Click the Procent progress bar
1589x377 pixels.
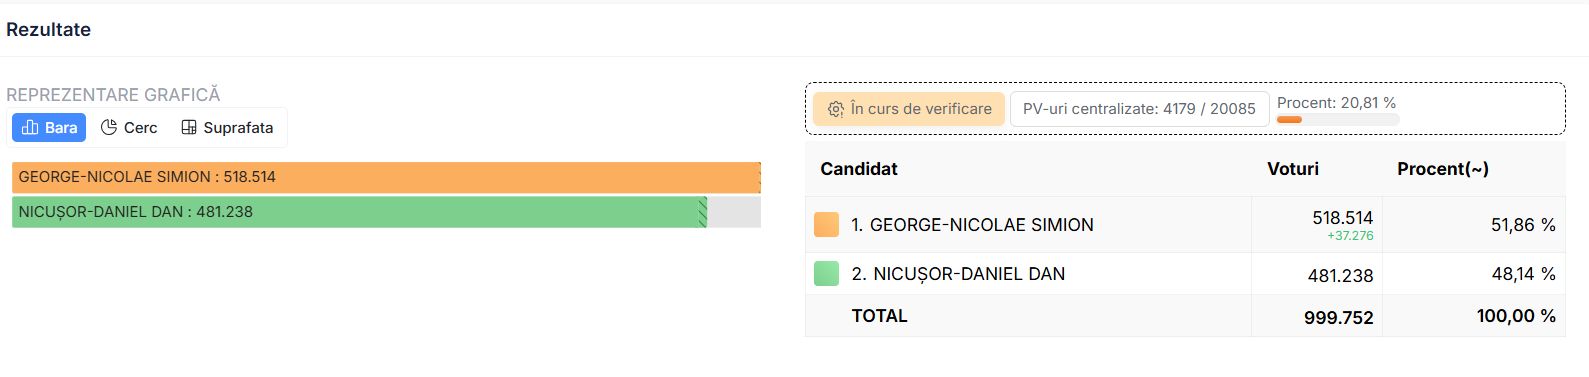coord(1338,119)
